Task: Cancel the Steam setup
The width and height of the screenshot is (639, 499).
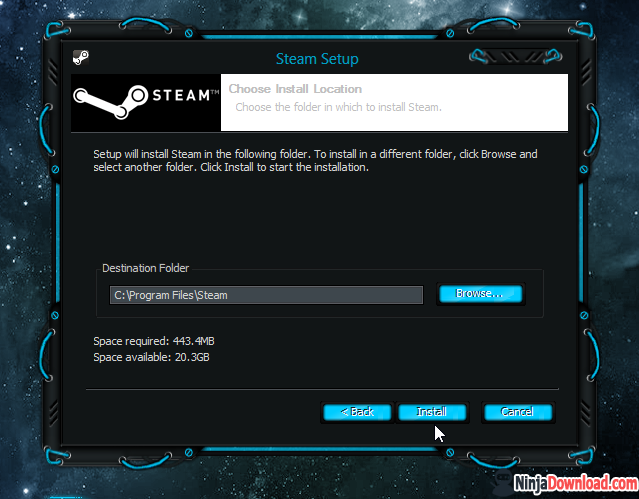Action: pyautogui.click(x=518, y=412)
